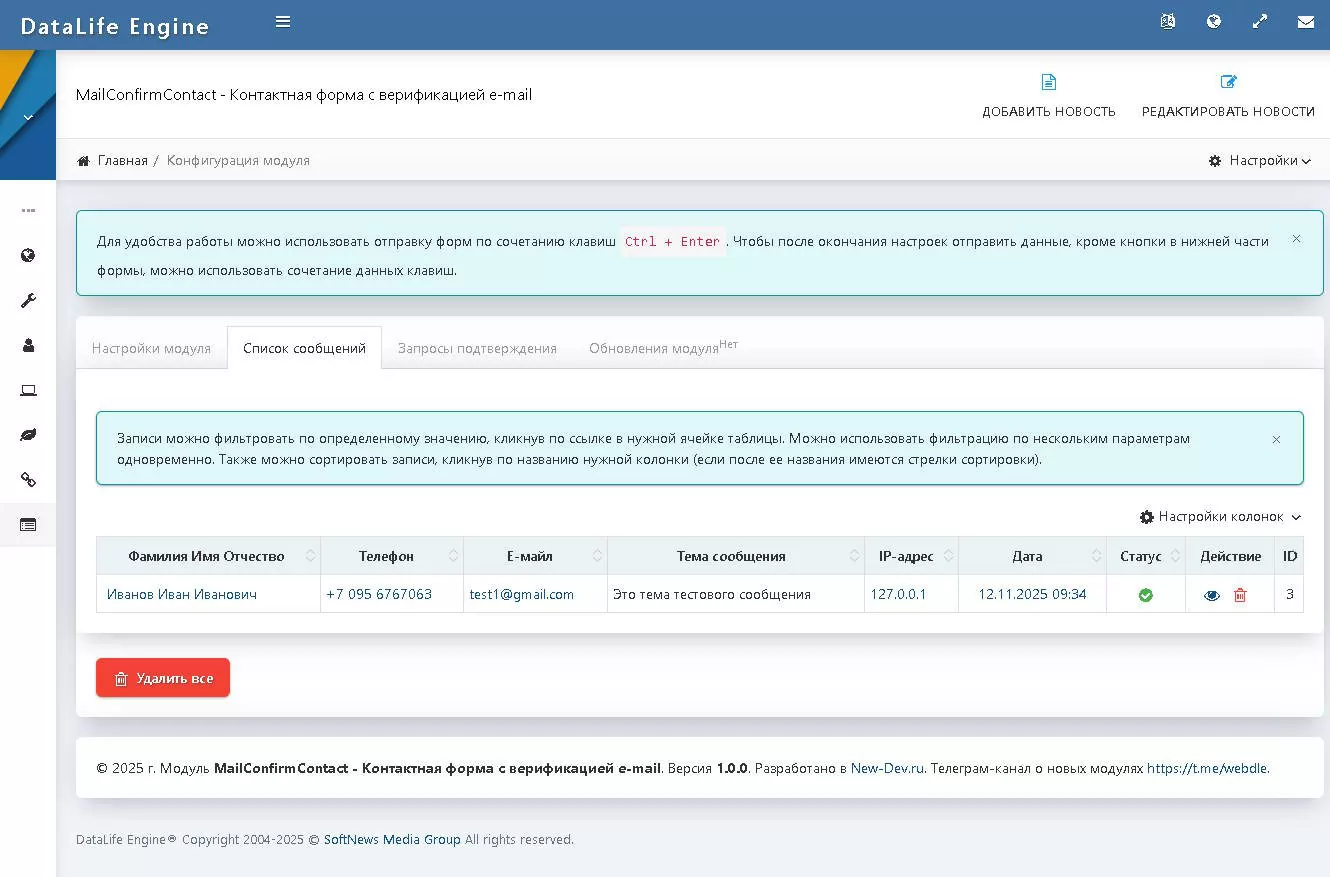Click the wrench icon in left sidebar
Image resolution: width=1330 pixels, height=877 pixels.
click(x=28, y=300)
